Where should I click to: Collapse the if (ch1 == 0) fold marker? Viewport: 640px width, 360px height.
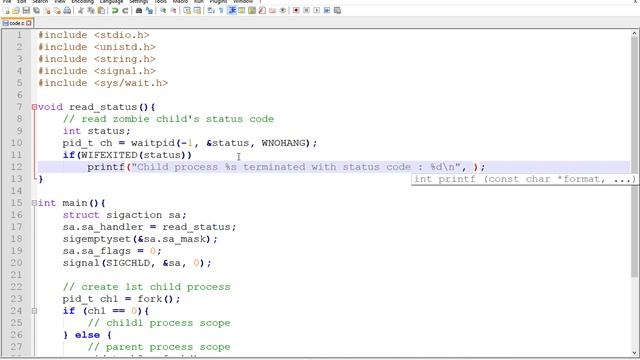[x=34, y=311]
